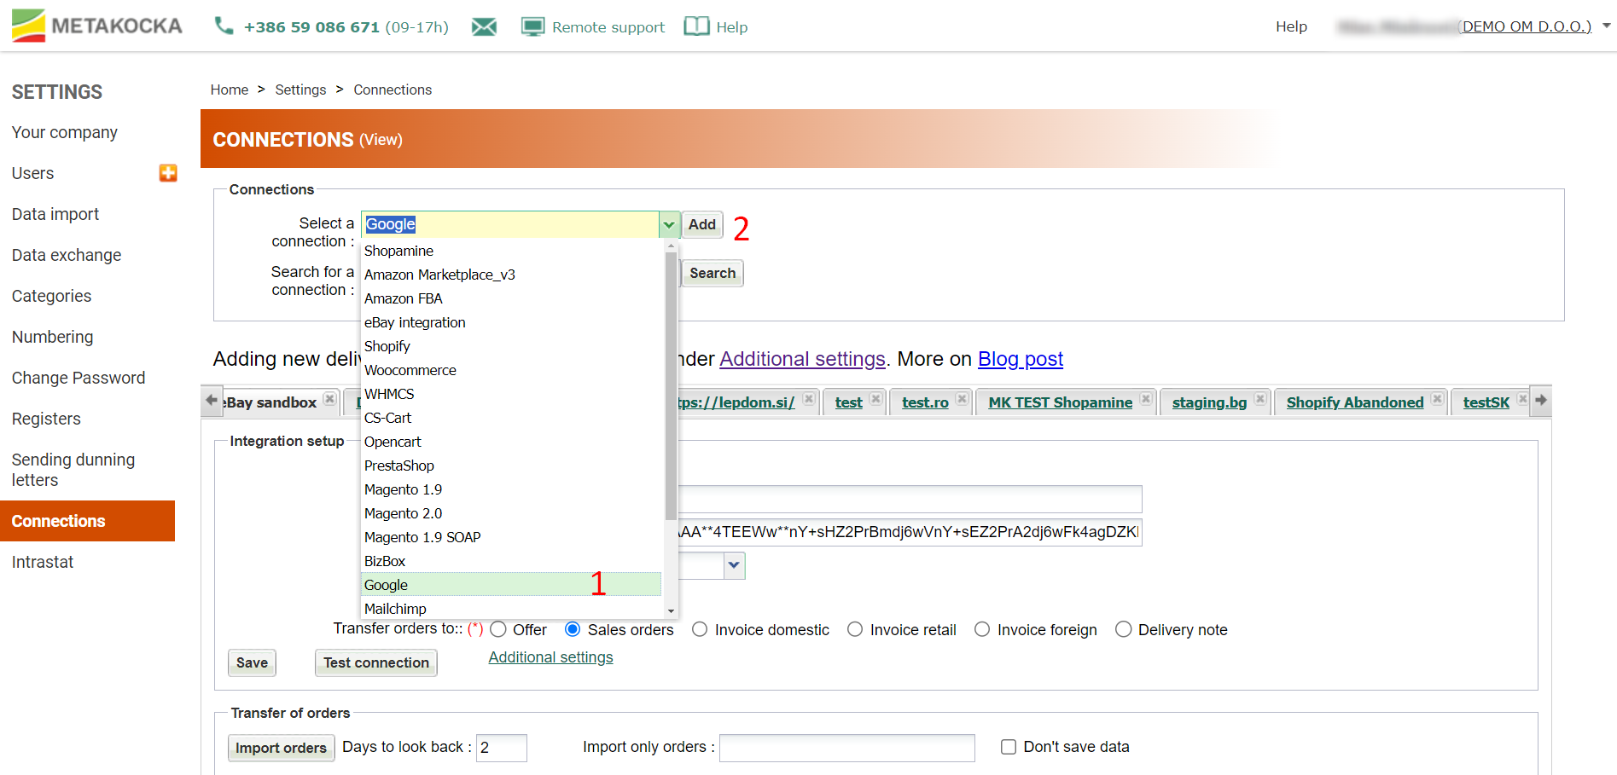This screenshot has width=1617, height=775.
Task: Choose Magento 2.0 from the list
Action: pyautogui.click(x=512, y=513)
